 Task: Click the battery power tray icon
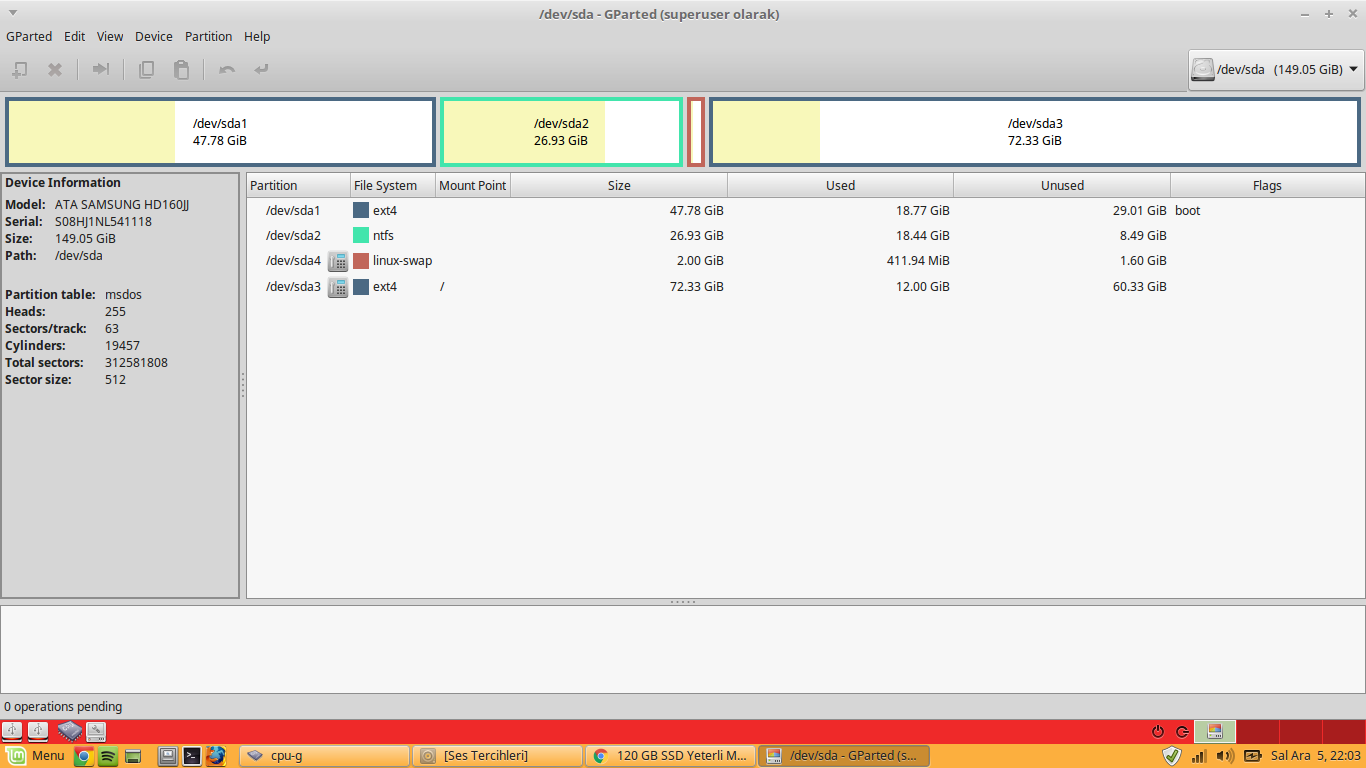[x=1252, y=756]
